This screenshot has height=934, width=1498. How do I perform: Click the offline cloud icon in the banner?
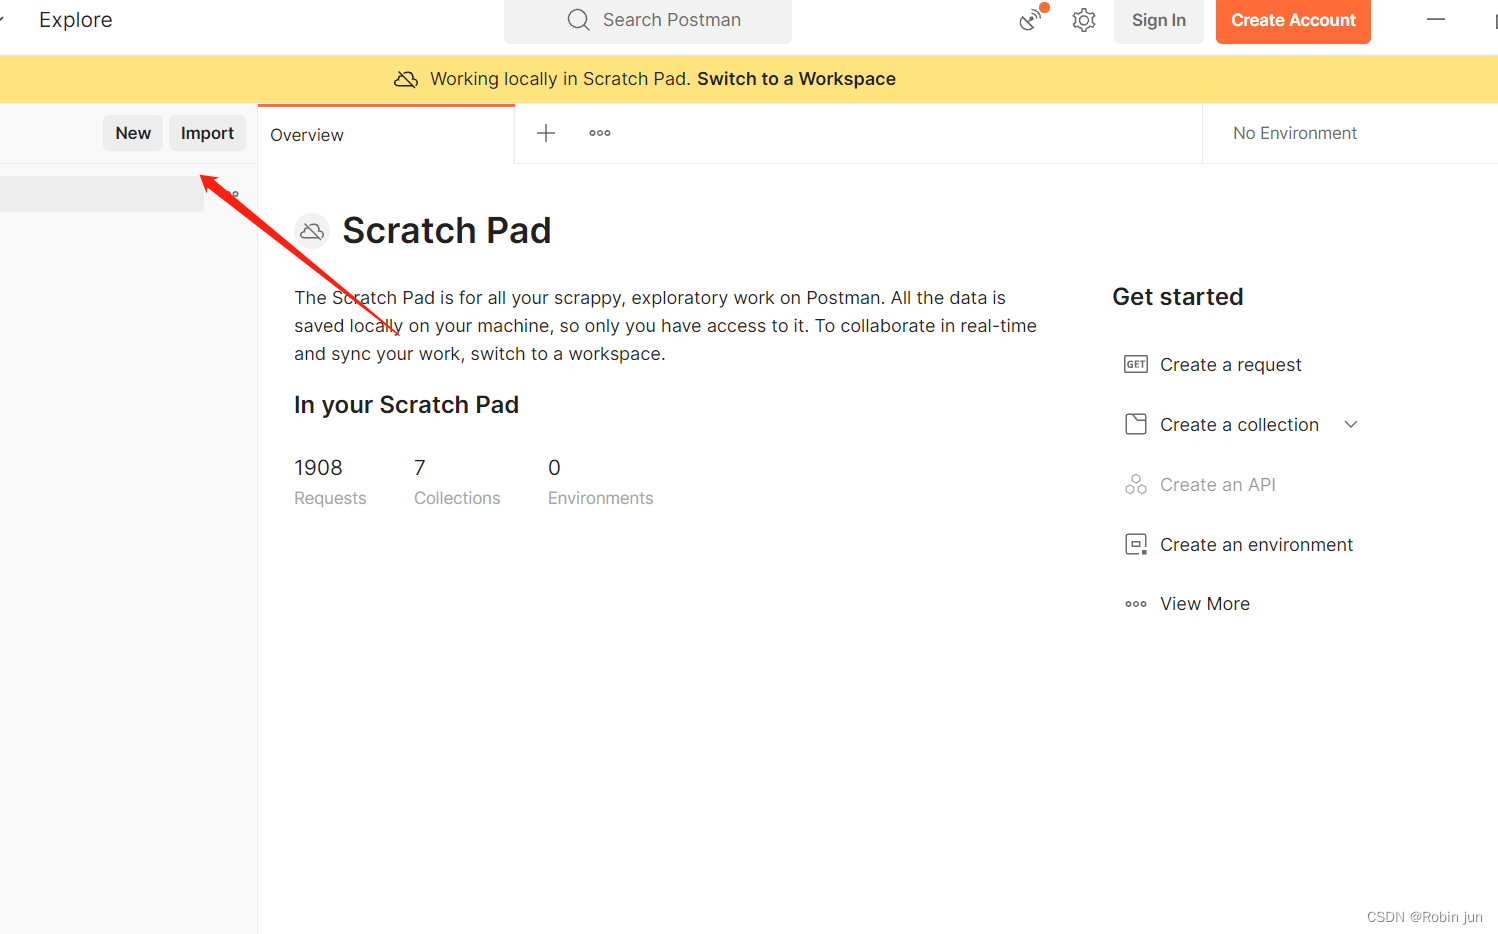[x=406, y=79]
